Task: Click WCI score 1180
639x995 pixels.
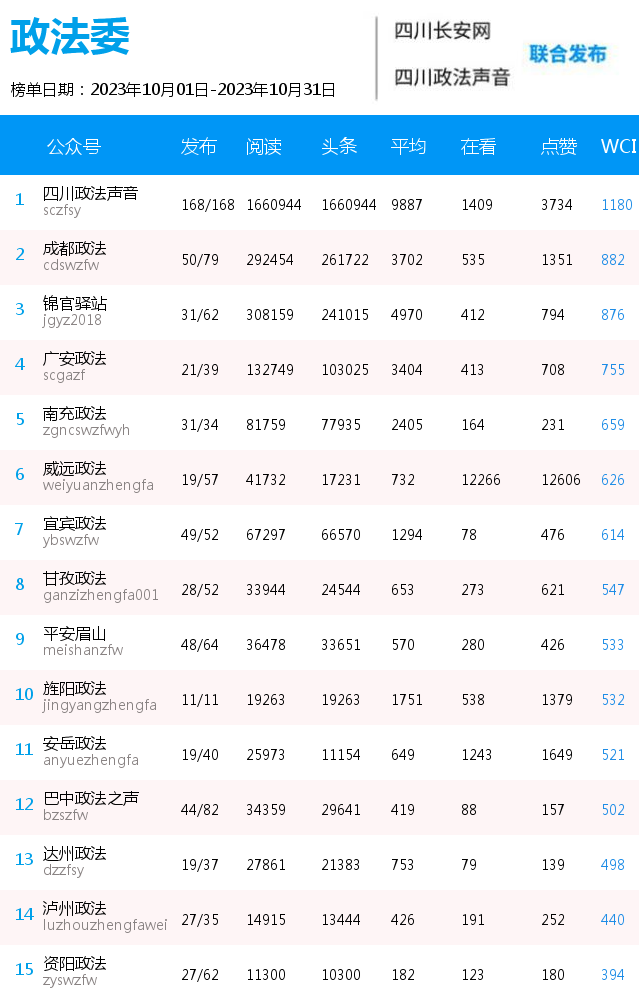Action: (617, 205)
